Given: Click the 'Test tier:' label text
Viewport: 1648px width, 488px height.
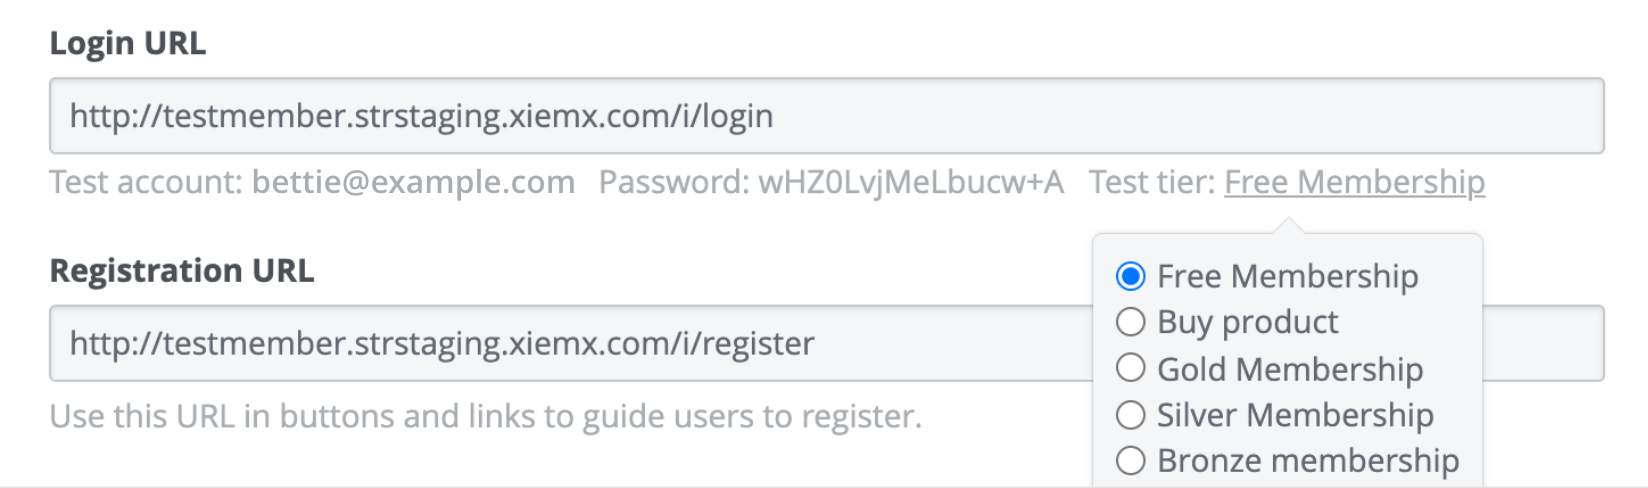Looking at the screenshot, I should pyautogui.click(x=1152, y=182).
